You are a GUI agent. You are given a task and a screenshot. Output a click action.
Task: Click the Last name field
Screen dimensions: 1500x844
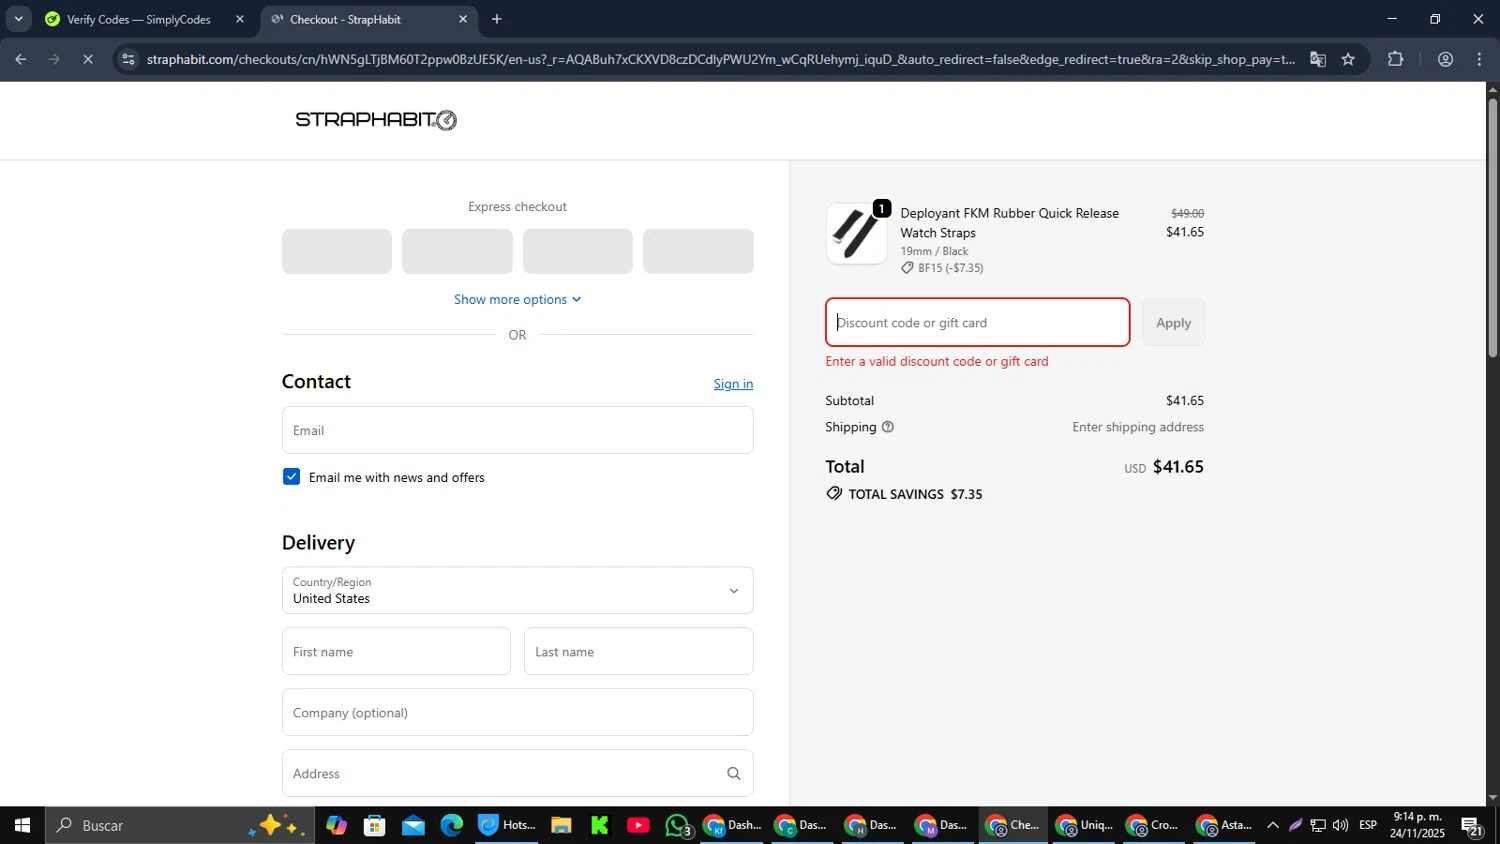[638, 651]
